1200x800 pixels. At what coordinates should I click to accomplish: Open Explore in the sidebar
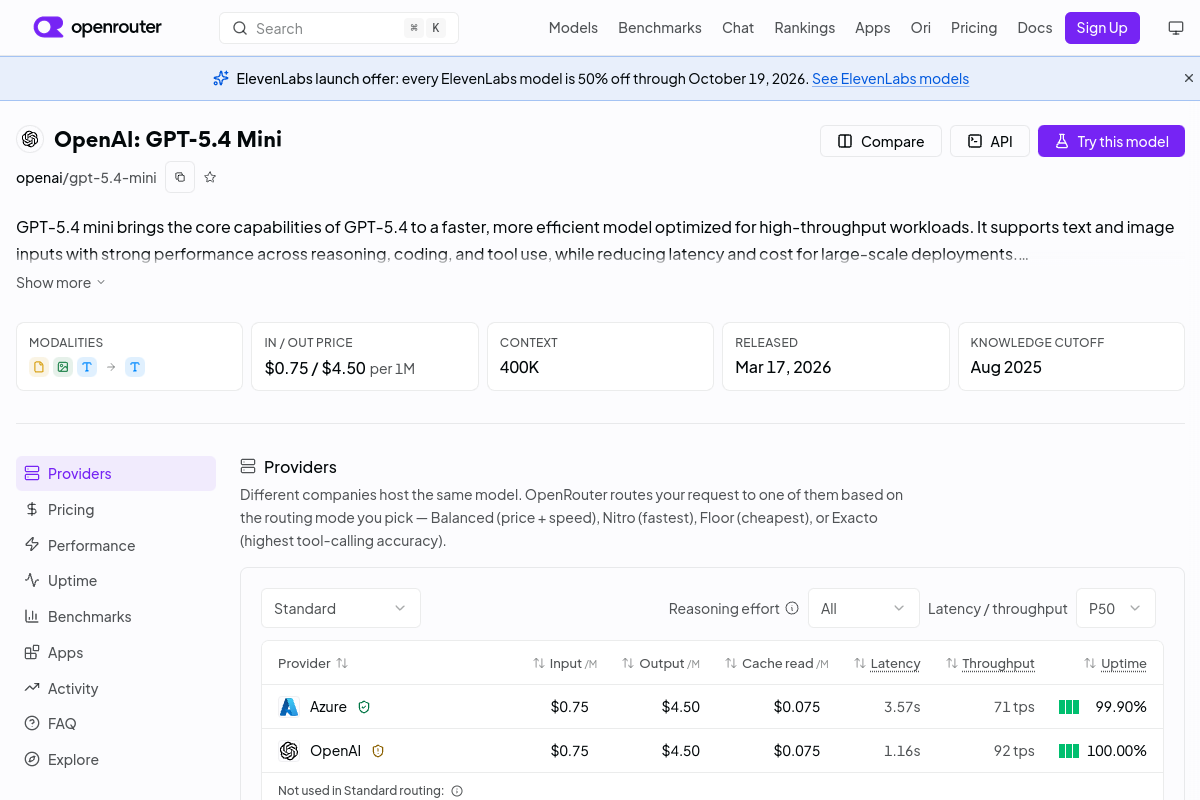pyautogui.click(x=116, y=760)
